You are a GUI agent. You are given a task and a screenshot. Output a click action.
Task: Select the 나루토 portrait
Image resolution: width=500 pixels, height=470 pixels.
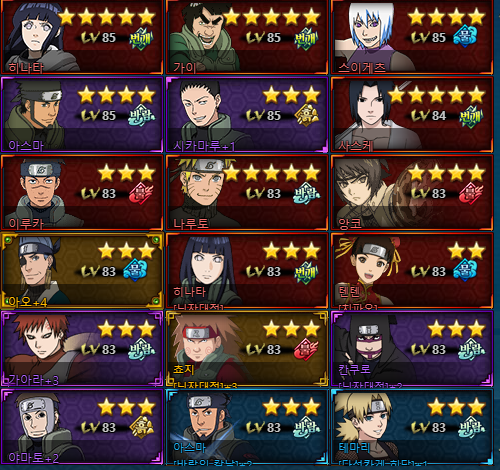[x=200, y=192]
